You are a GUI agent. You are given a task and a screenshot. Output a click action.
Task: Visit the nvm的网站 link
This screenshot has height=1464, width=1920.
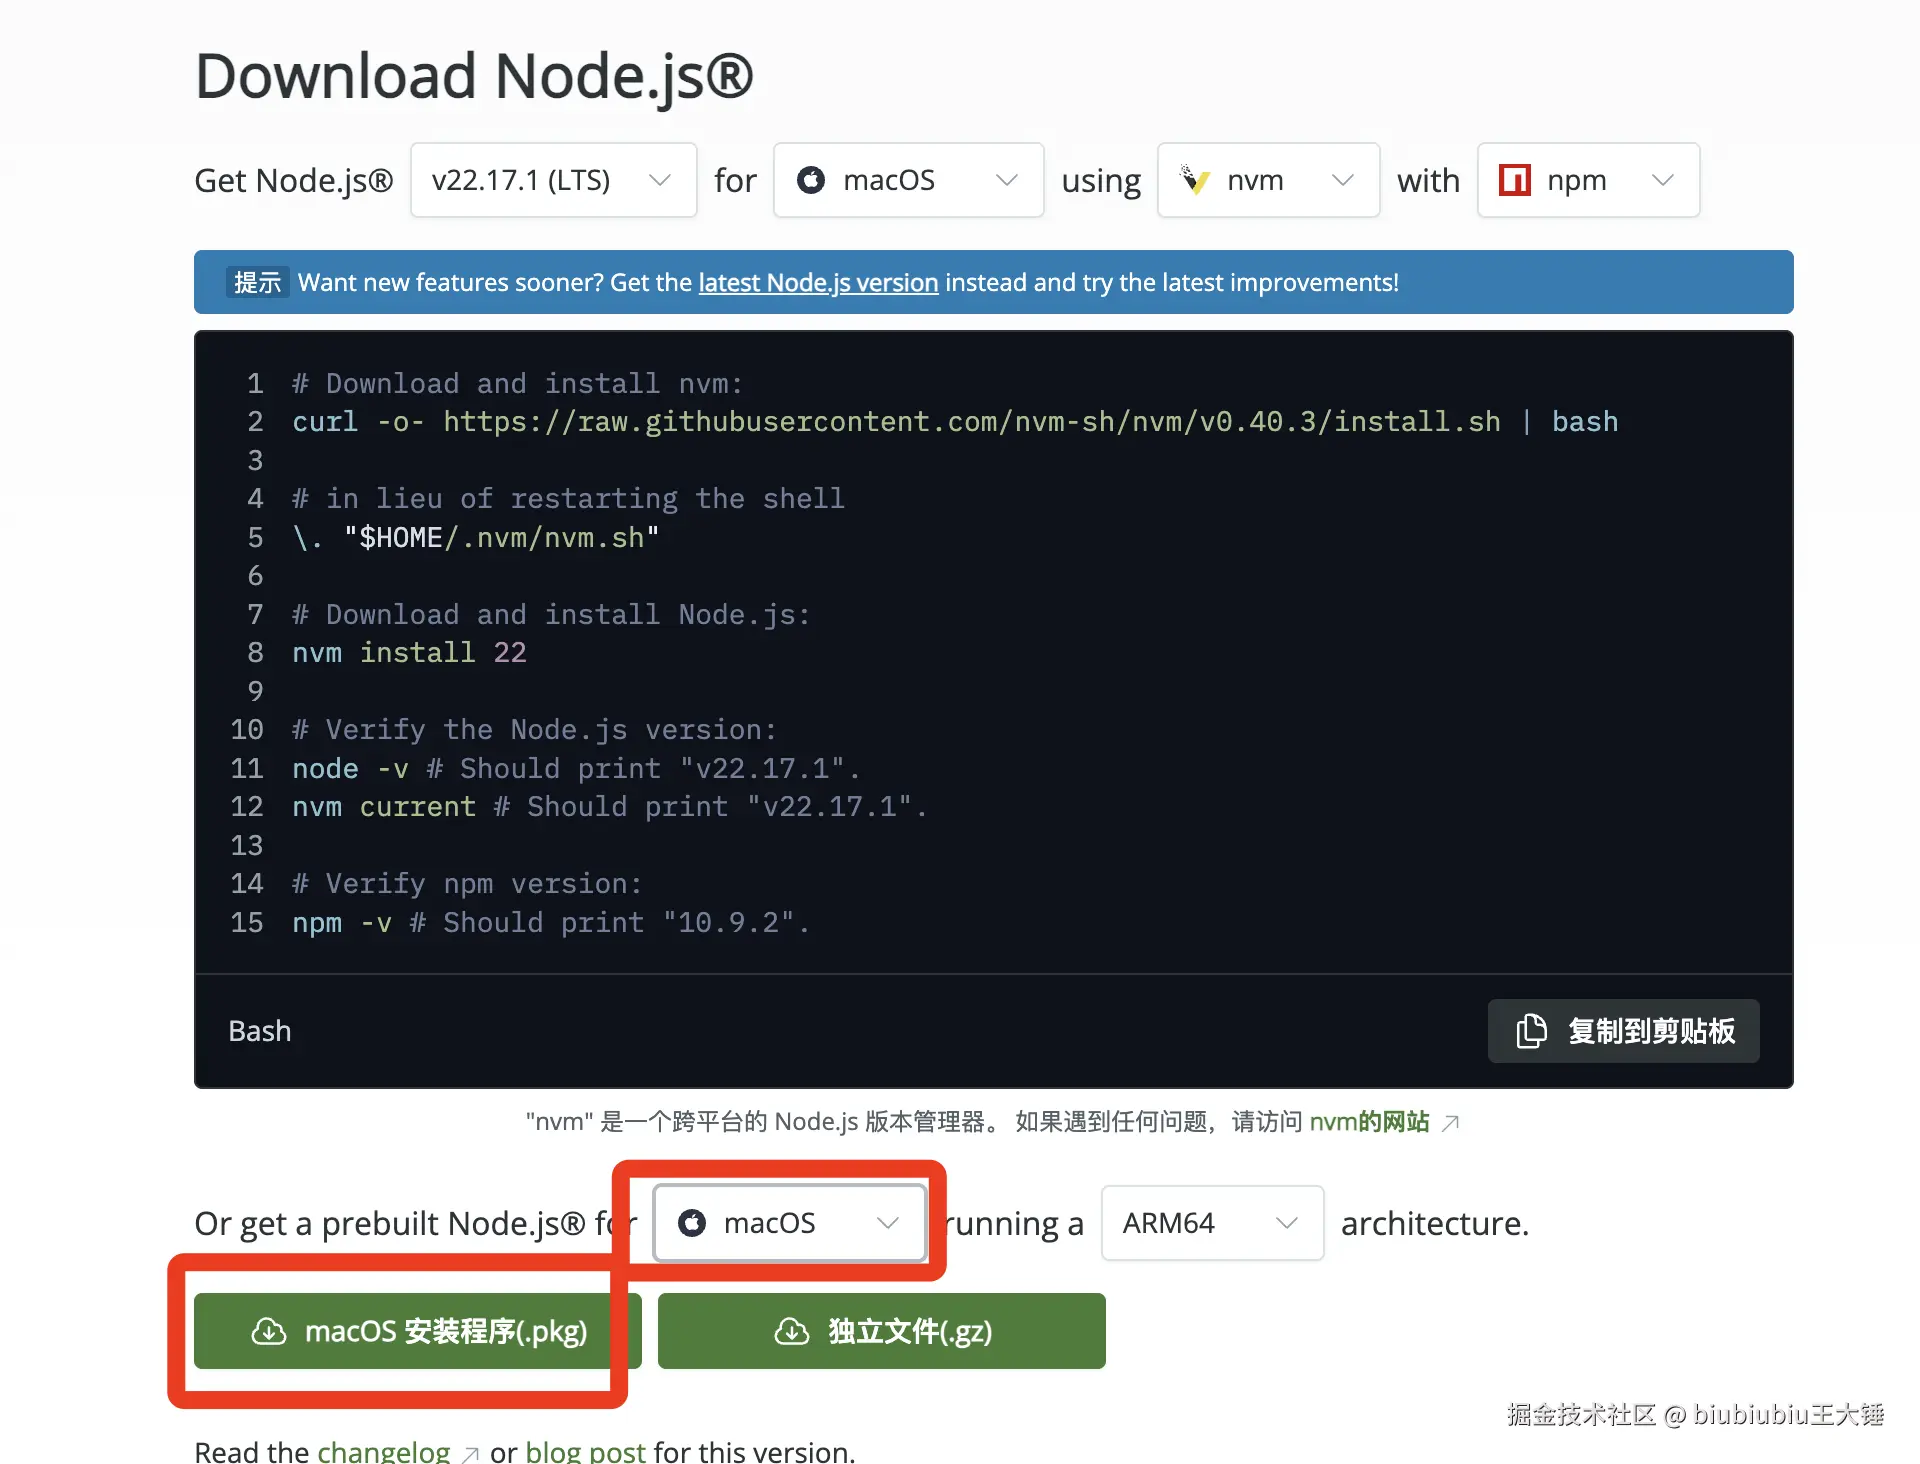[x=1369, y=1122]
